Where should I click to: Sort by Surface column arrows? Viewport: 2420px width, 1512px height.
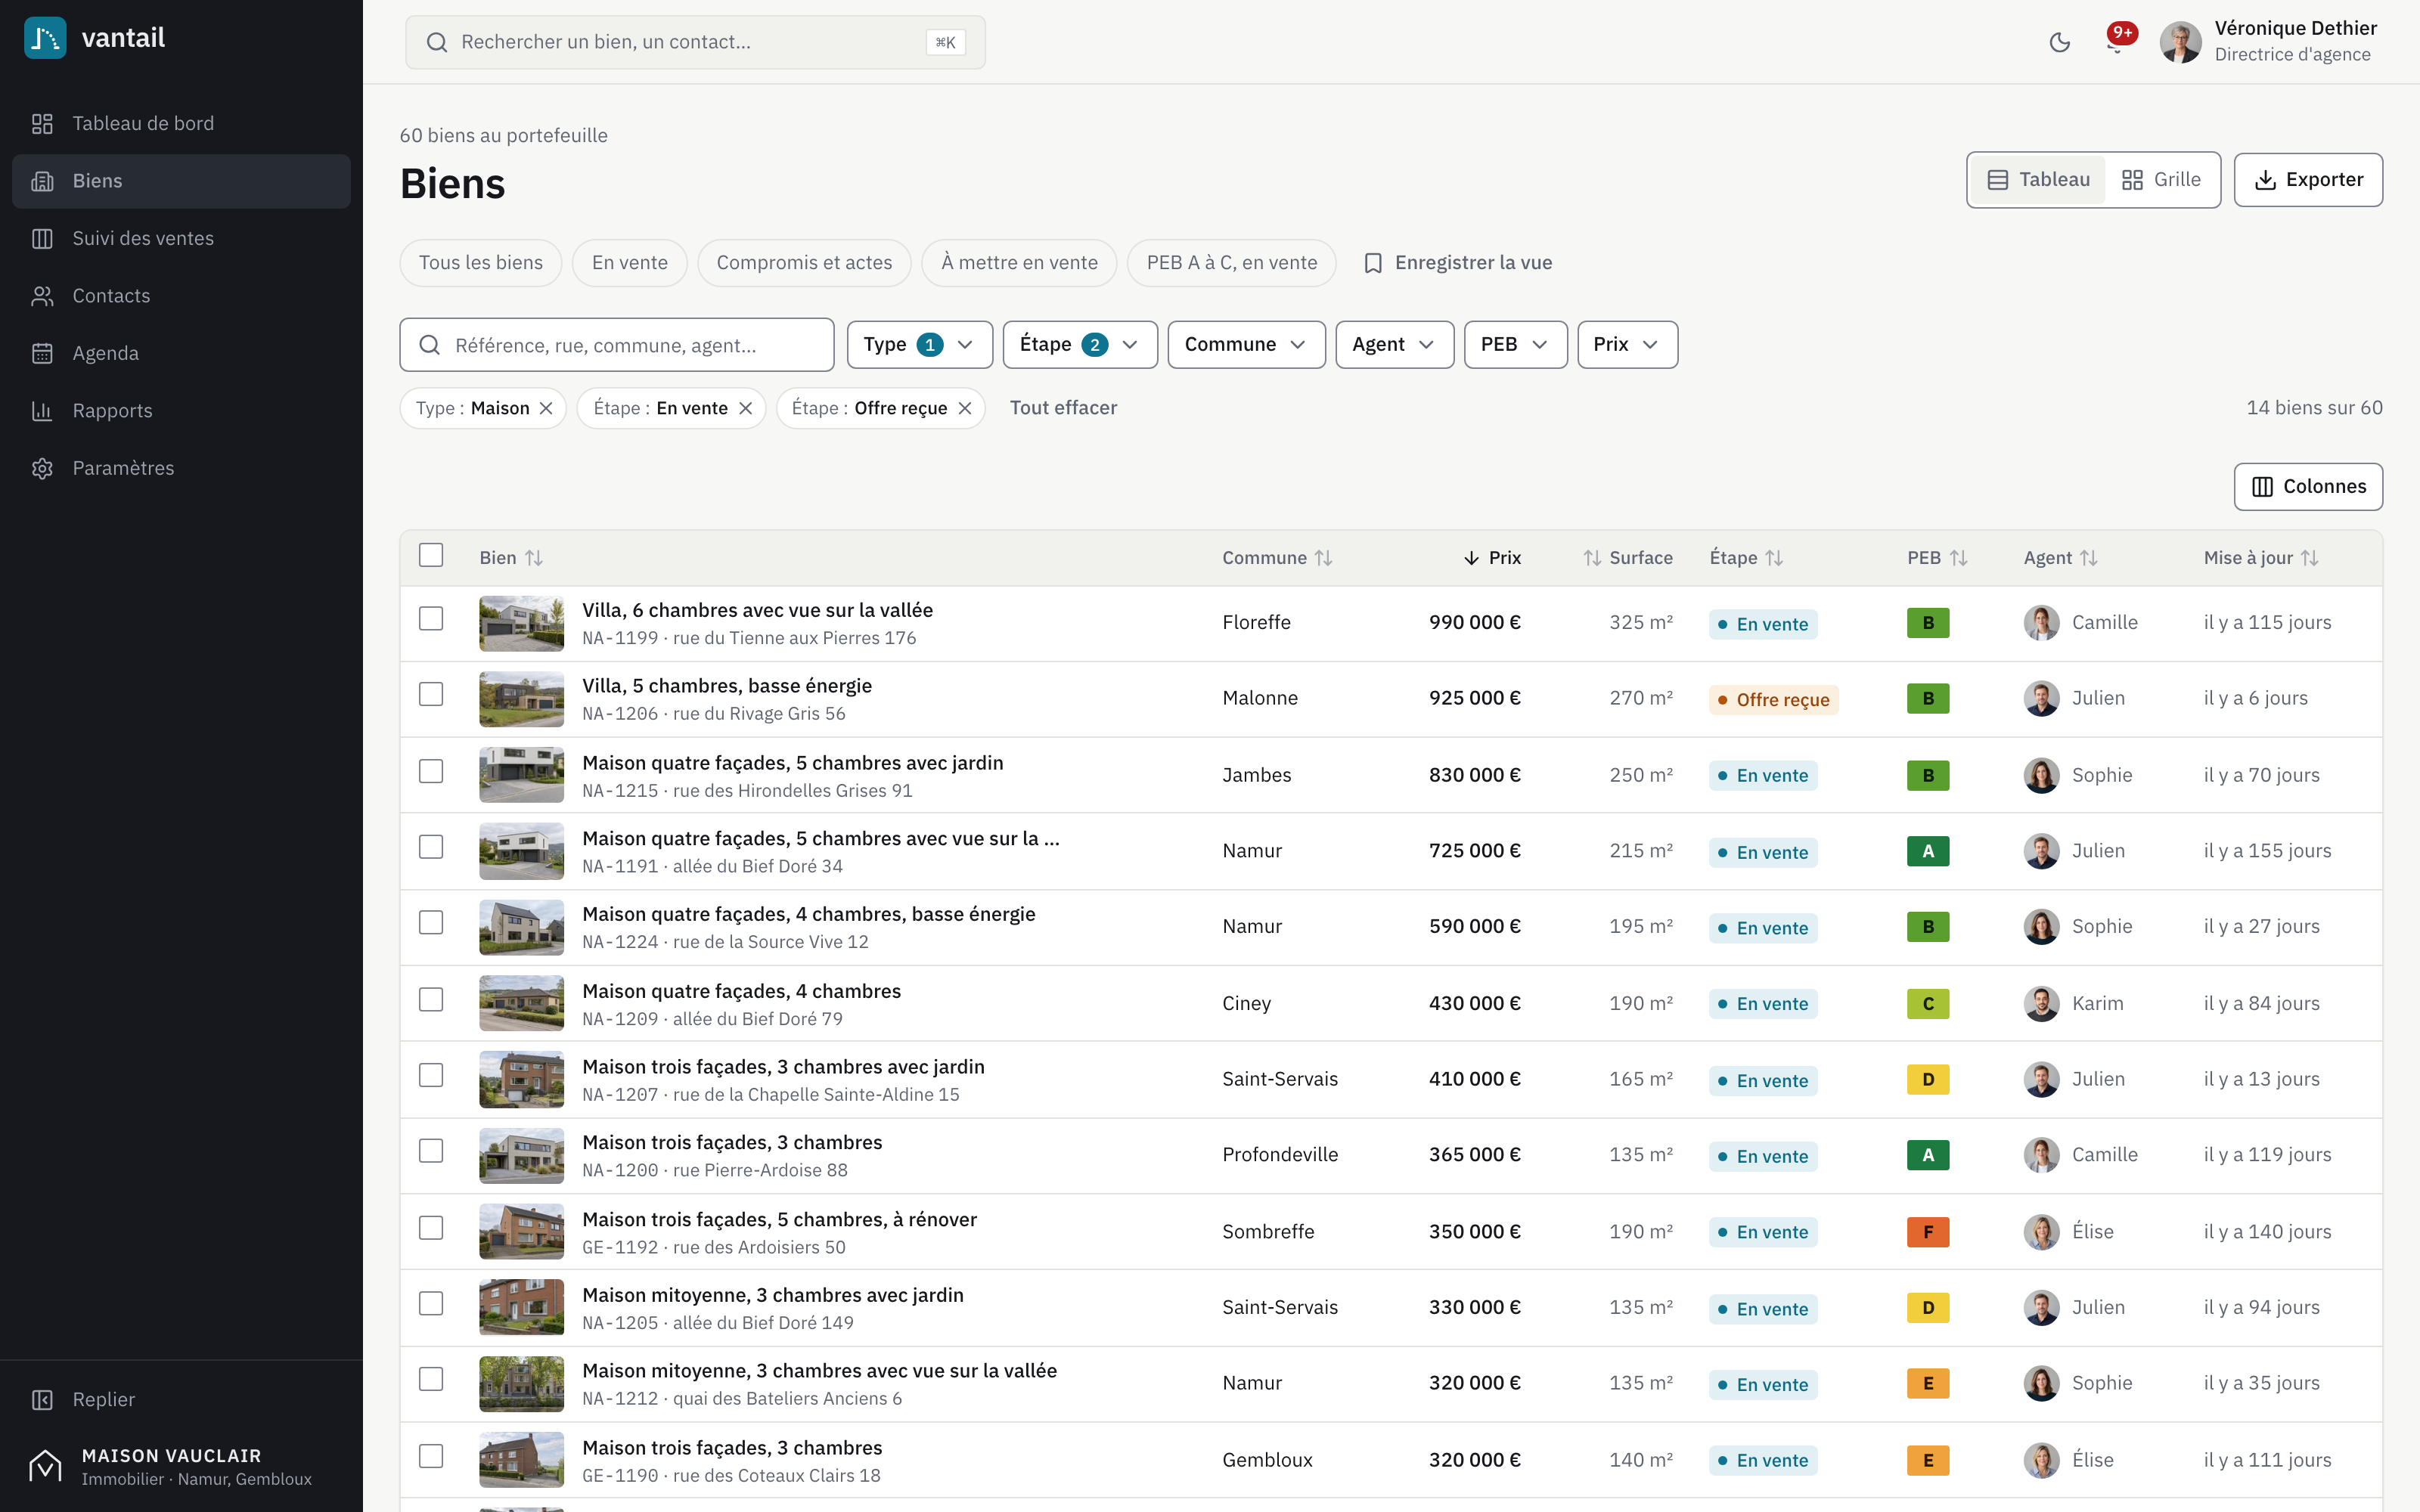click(x=1592, y=558)
